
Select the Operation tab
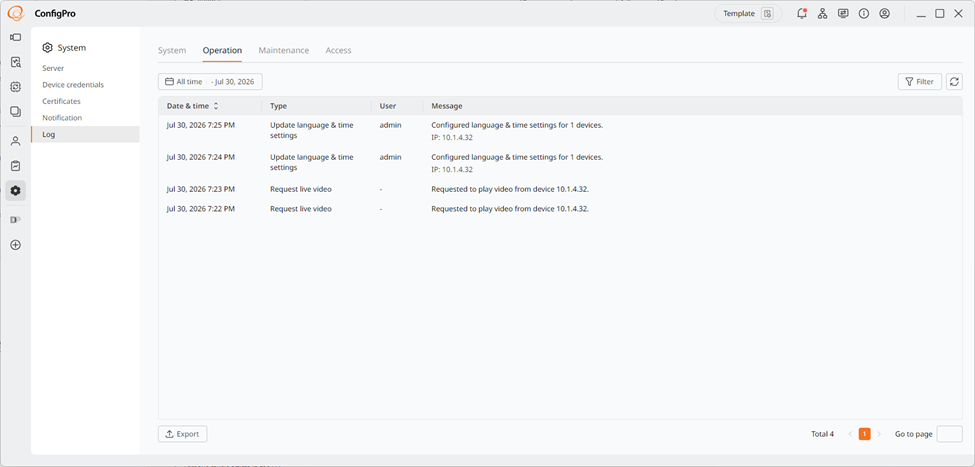pos(222,50)
